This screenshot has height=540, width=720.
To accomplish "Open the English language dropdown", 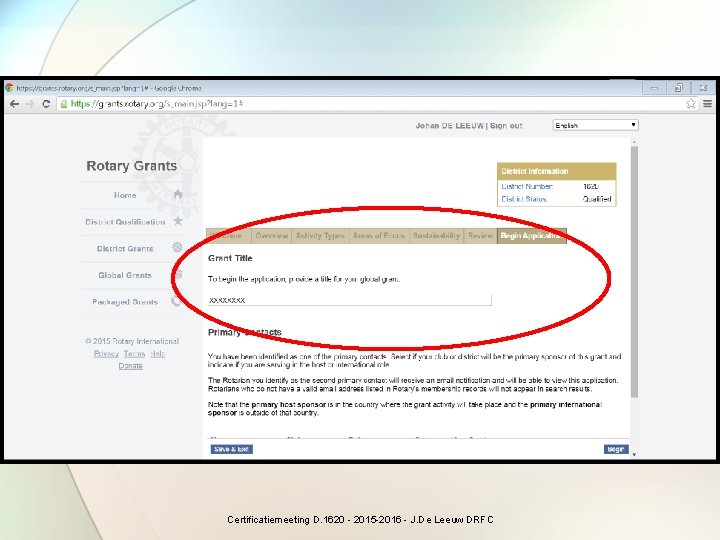I will pos(596,125).
